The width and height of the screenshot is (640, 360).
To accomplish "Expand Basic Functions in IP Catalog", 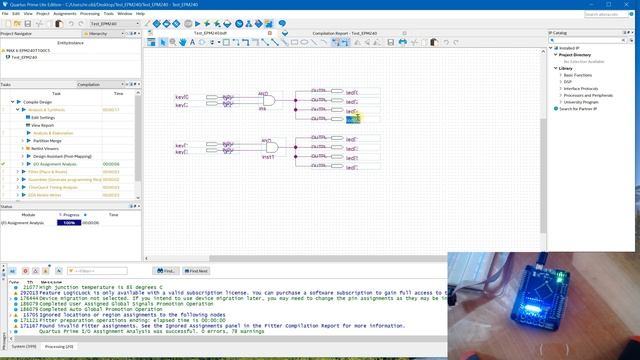I will 561,75.
